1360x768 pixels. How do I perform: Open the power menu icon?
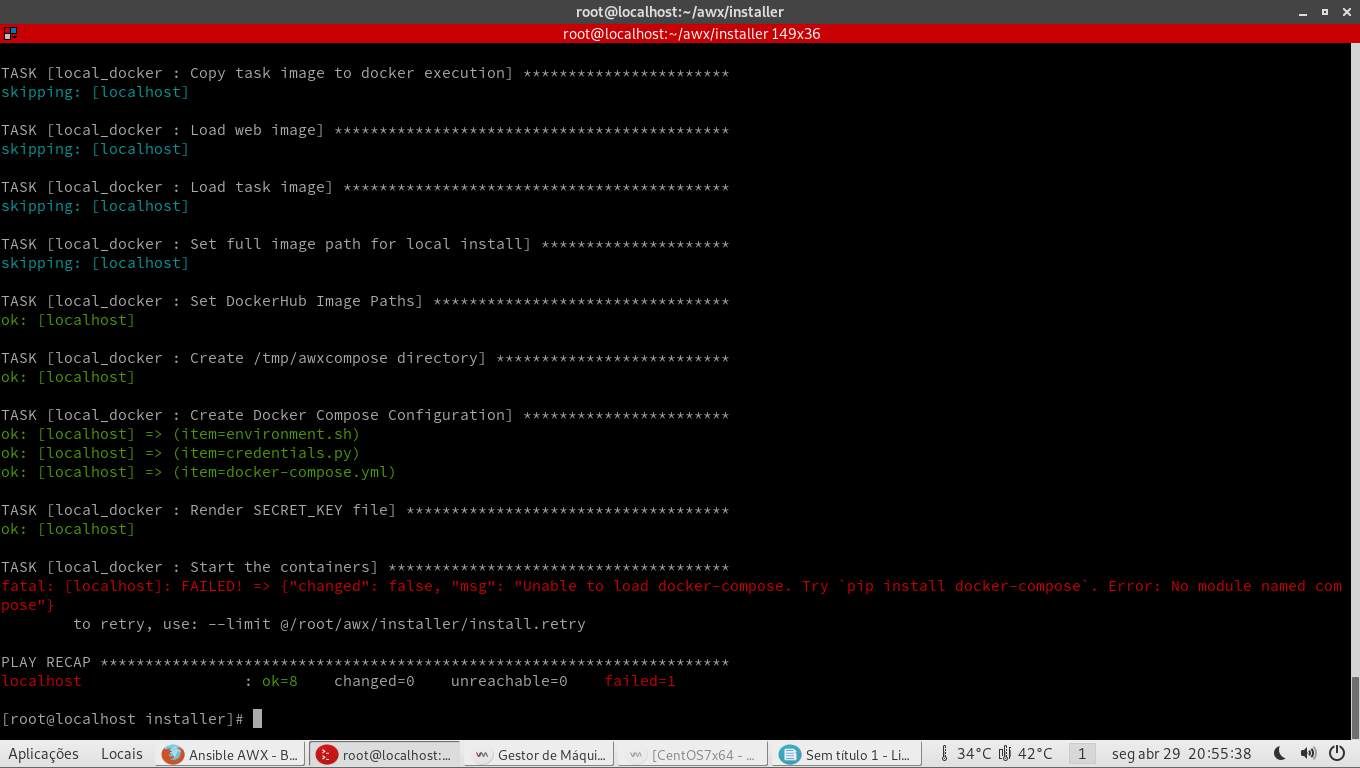(x=1337, y=754)
